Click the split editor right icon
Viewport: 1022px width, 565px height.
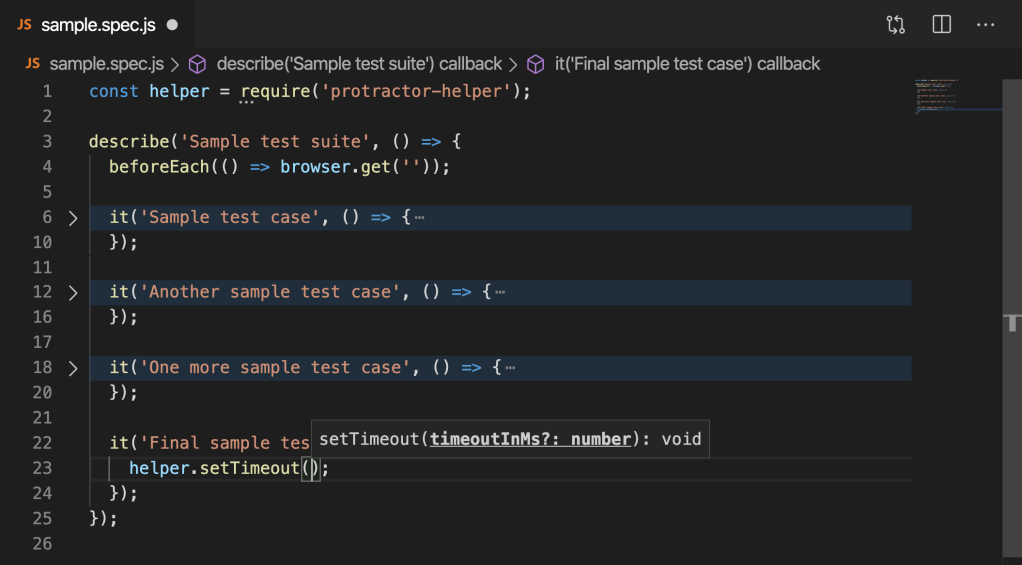tap(941, 24)
